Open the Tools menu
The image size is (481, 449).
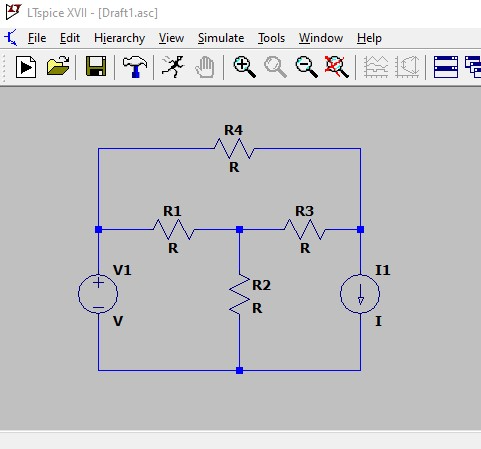point(271,38)
